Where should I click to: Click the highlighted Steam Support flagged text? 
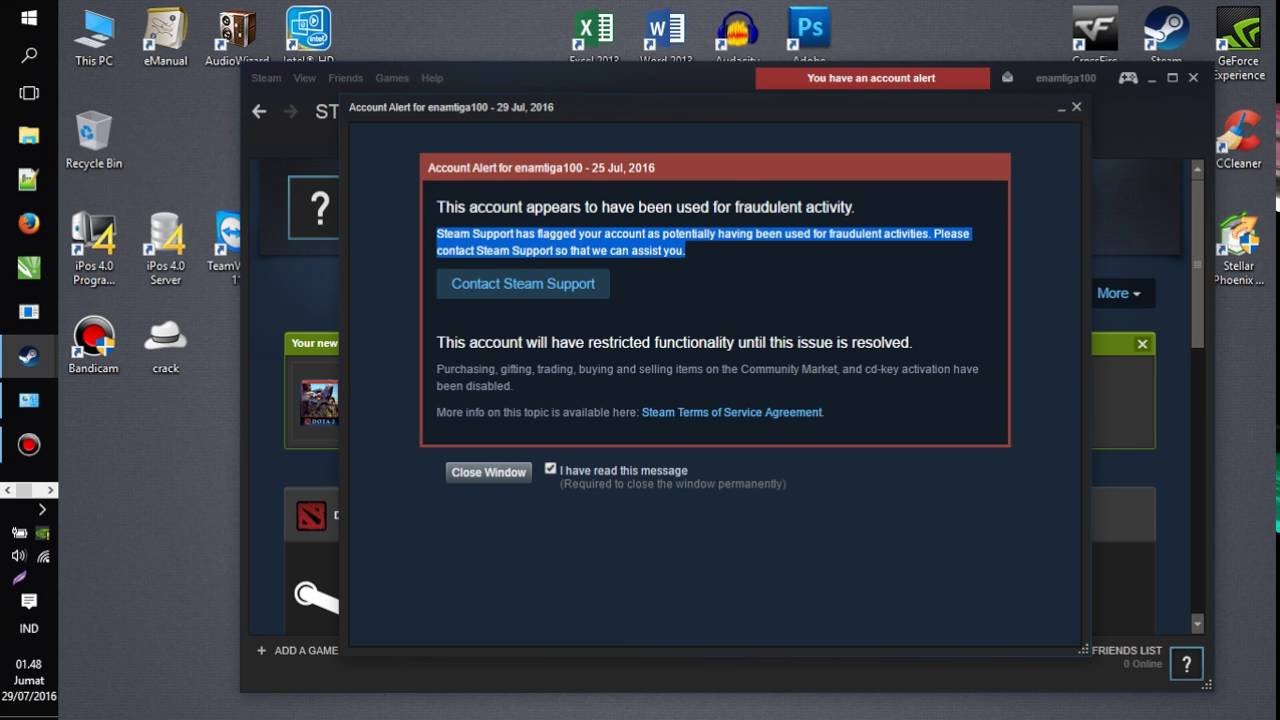tap(704, 242)
